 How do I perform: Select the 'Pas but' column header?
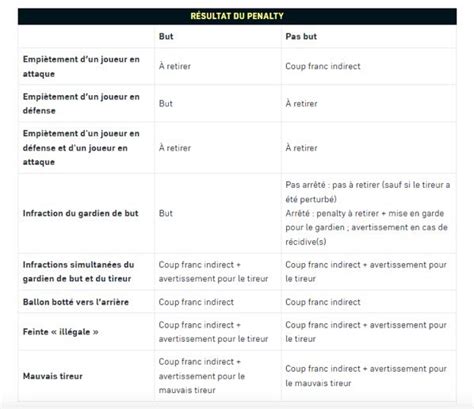pyautogui.click(x=301, y=36)
